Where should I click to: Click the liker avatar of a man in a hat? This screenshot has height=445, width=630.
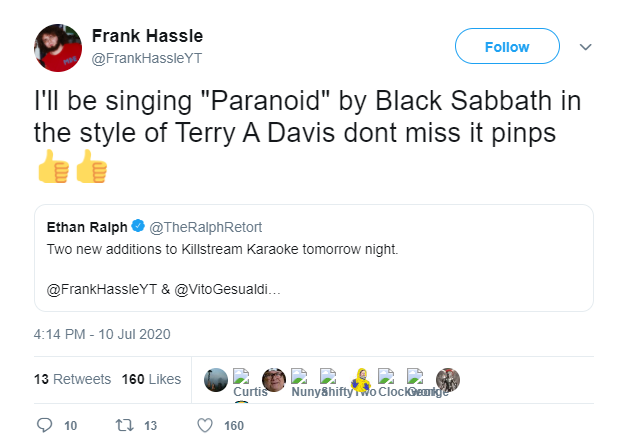(x=274, y=380)
